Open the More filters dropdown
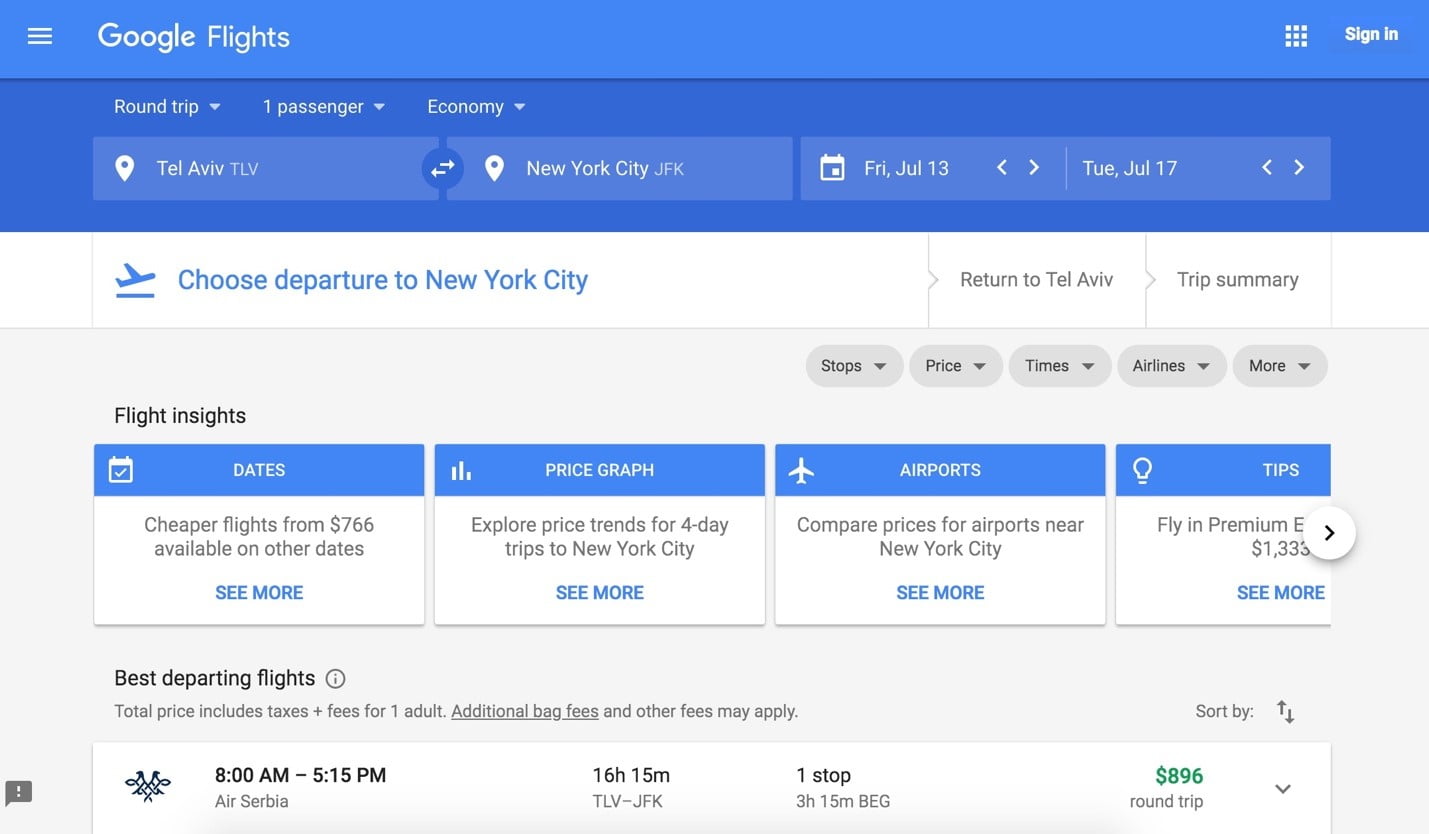The image size is (1429, 834). pos(1280,366)
